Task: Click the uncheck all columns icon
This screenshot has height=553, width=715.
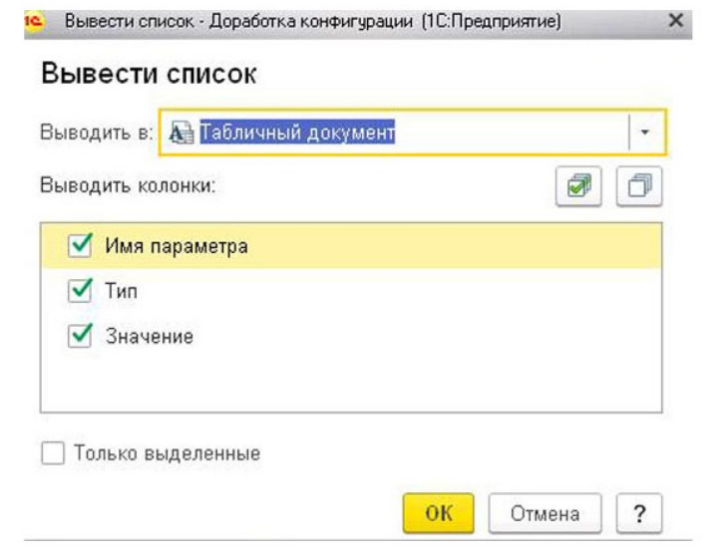Action: [x=640, y=187]
